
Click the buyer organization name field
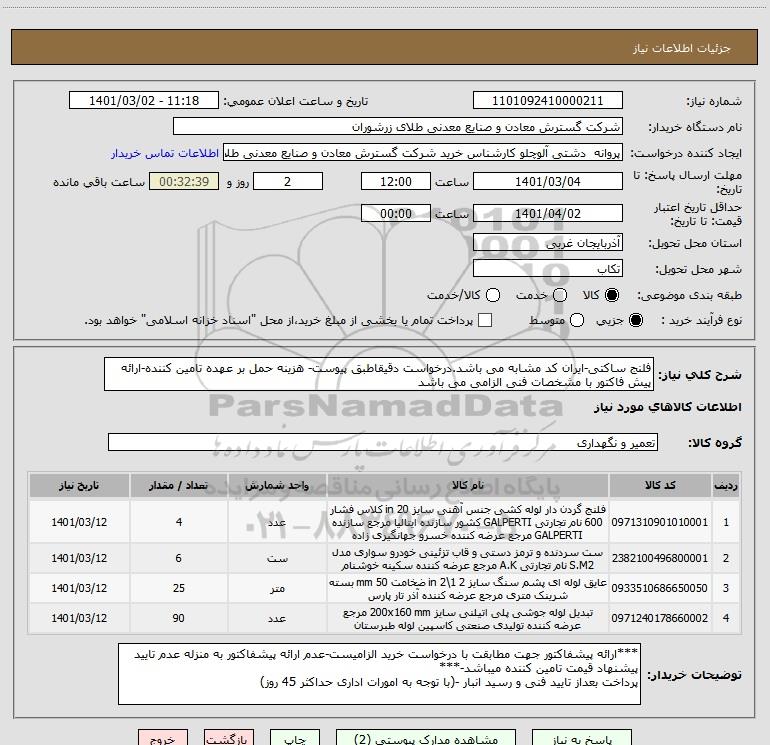click(398, 127)
